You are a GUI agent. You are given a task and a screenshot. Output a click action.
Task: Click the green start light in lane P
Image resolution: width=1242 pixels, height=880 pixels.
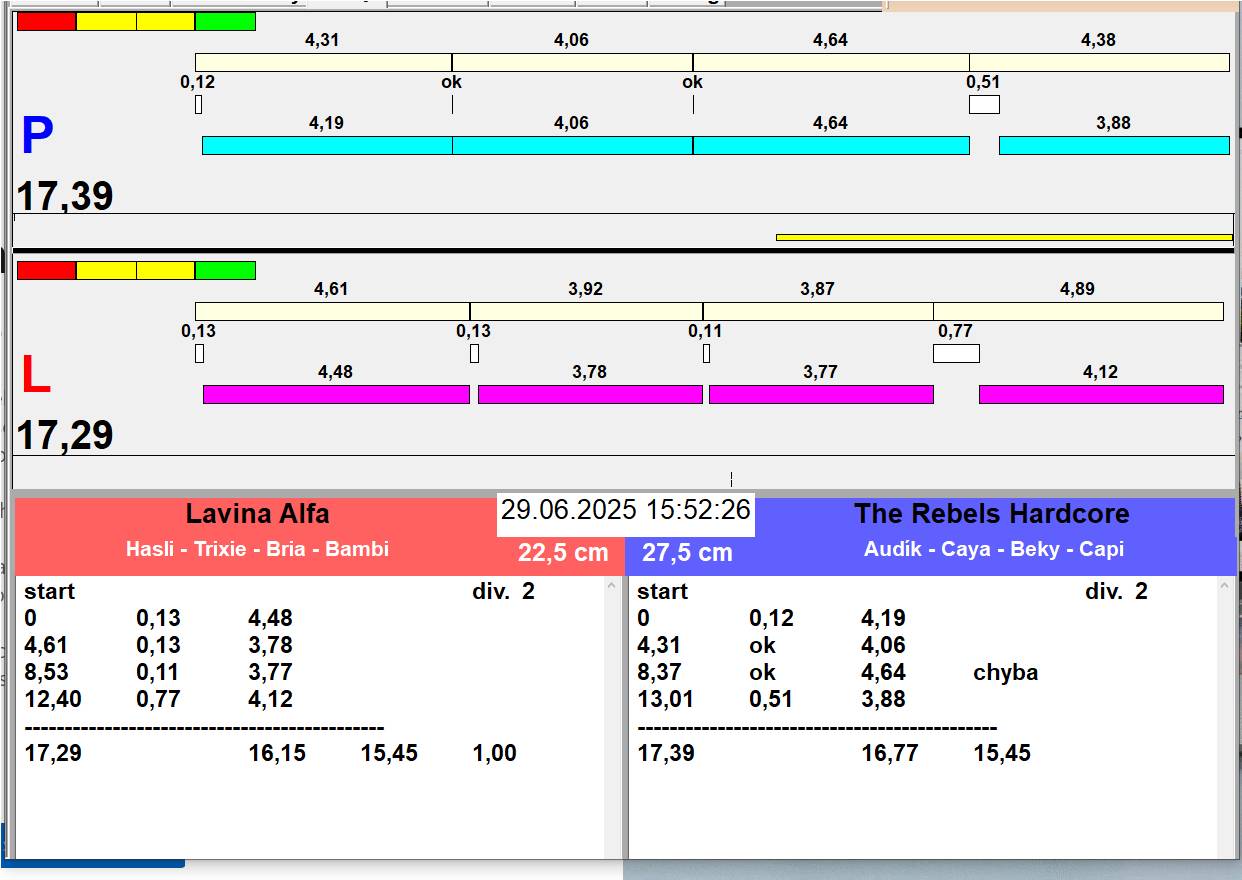click(x=225, y=21)
